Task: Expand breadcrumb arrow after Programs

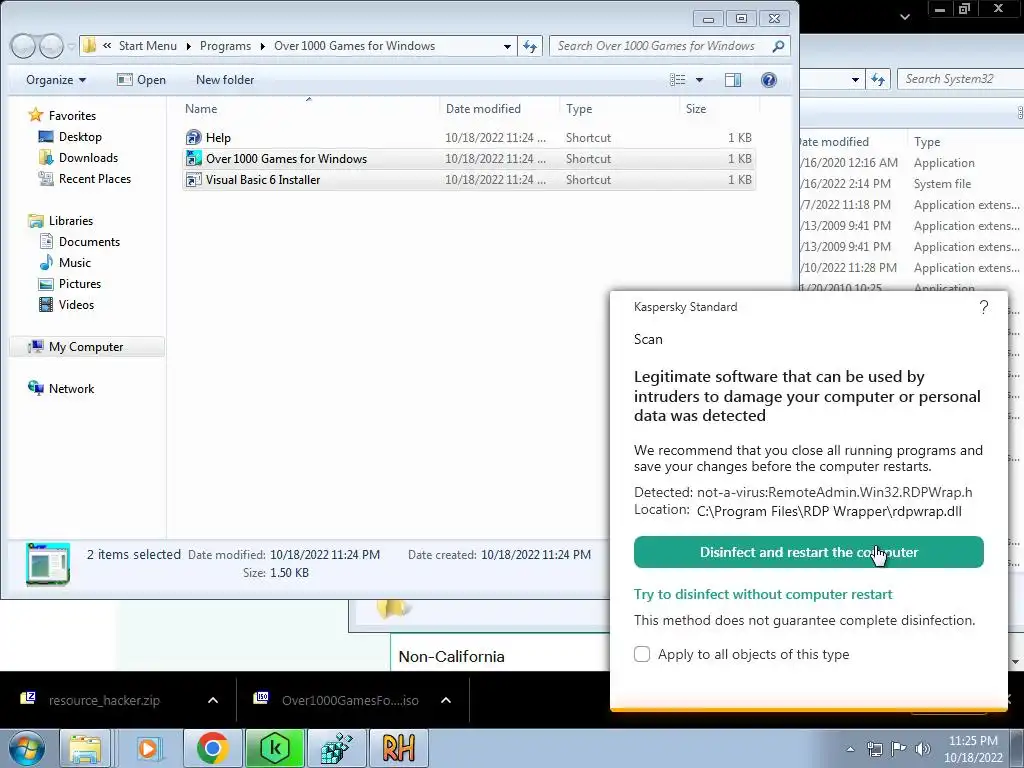Action: pyautogui.click(x=263, y=46)
